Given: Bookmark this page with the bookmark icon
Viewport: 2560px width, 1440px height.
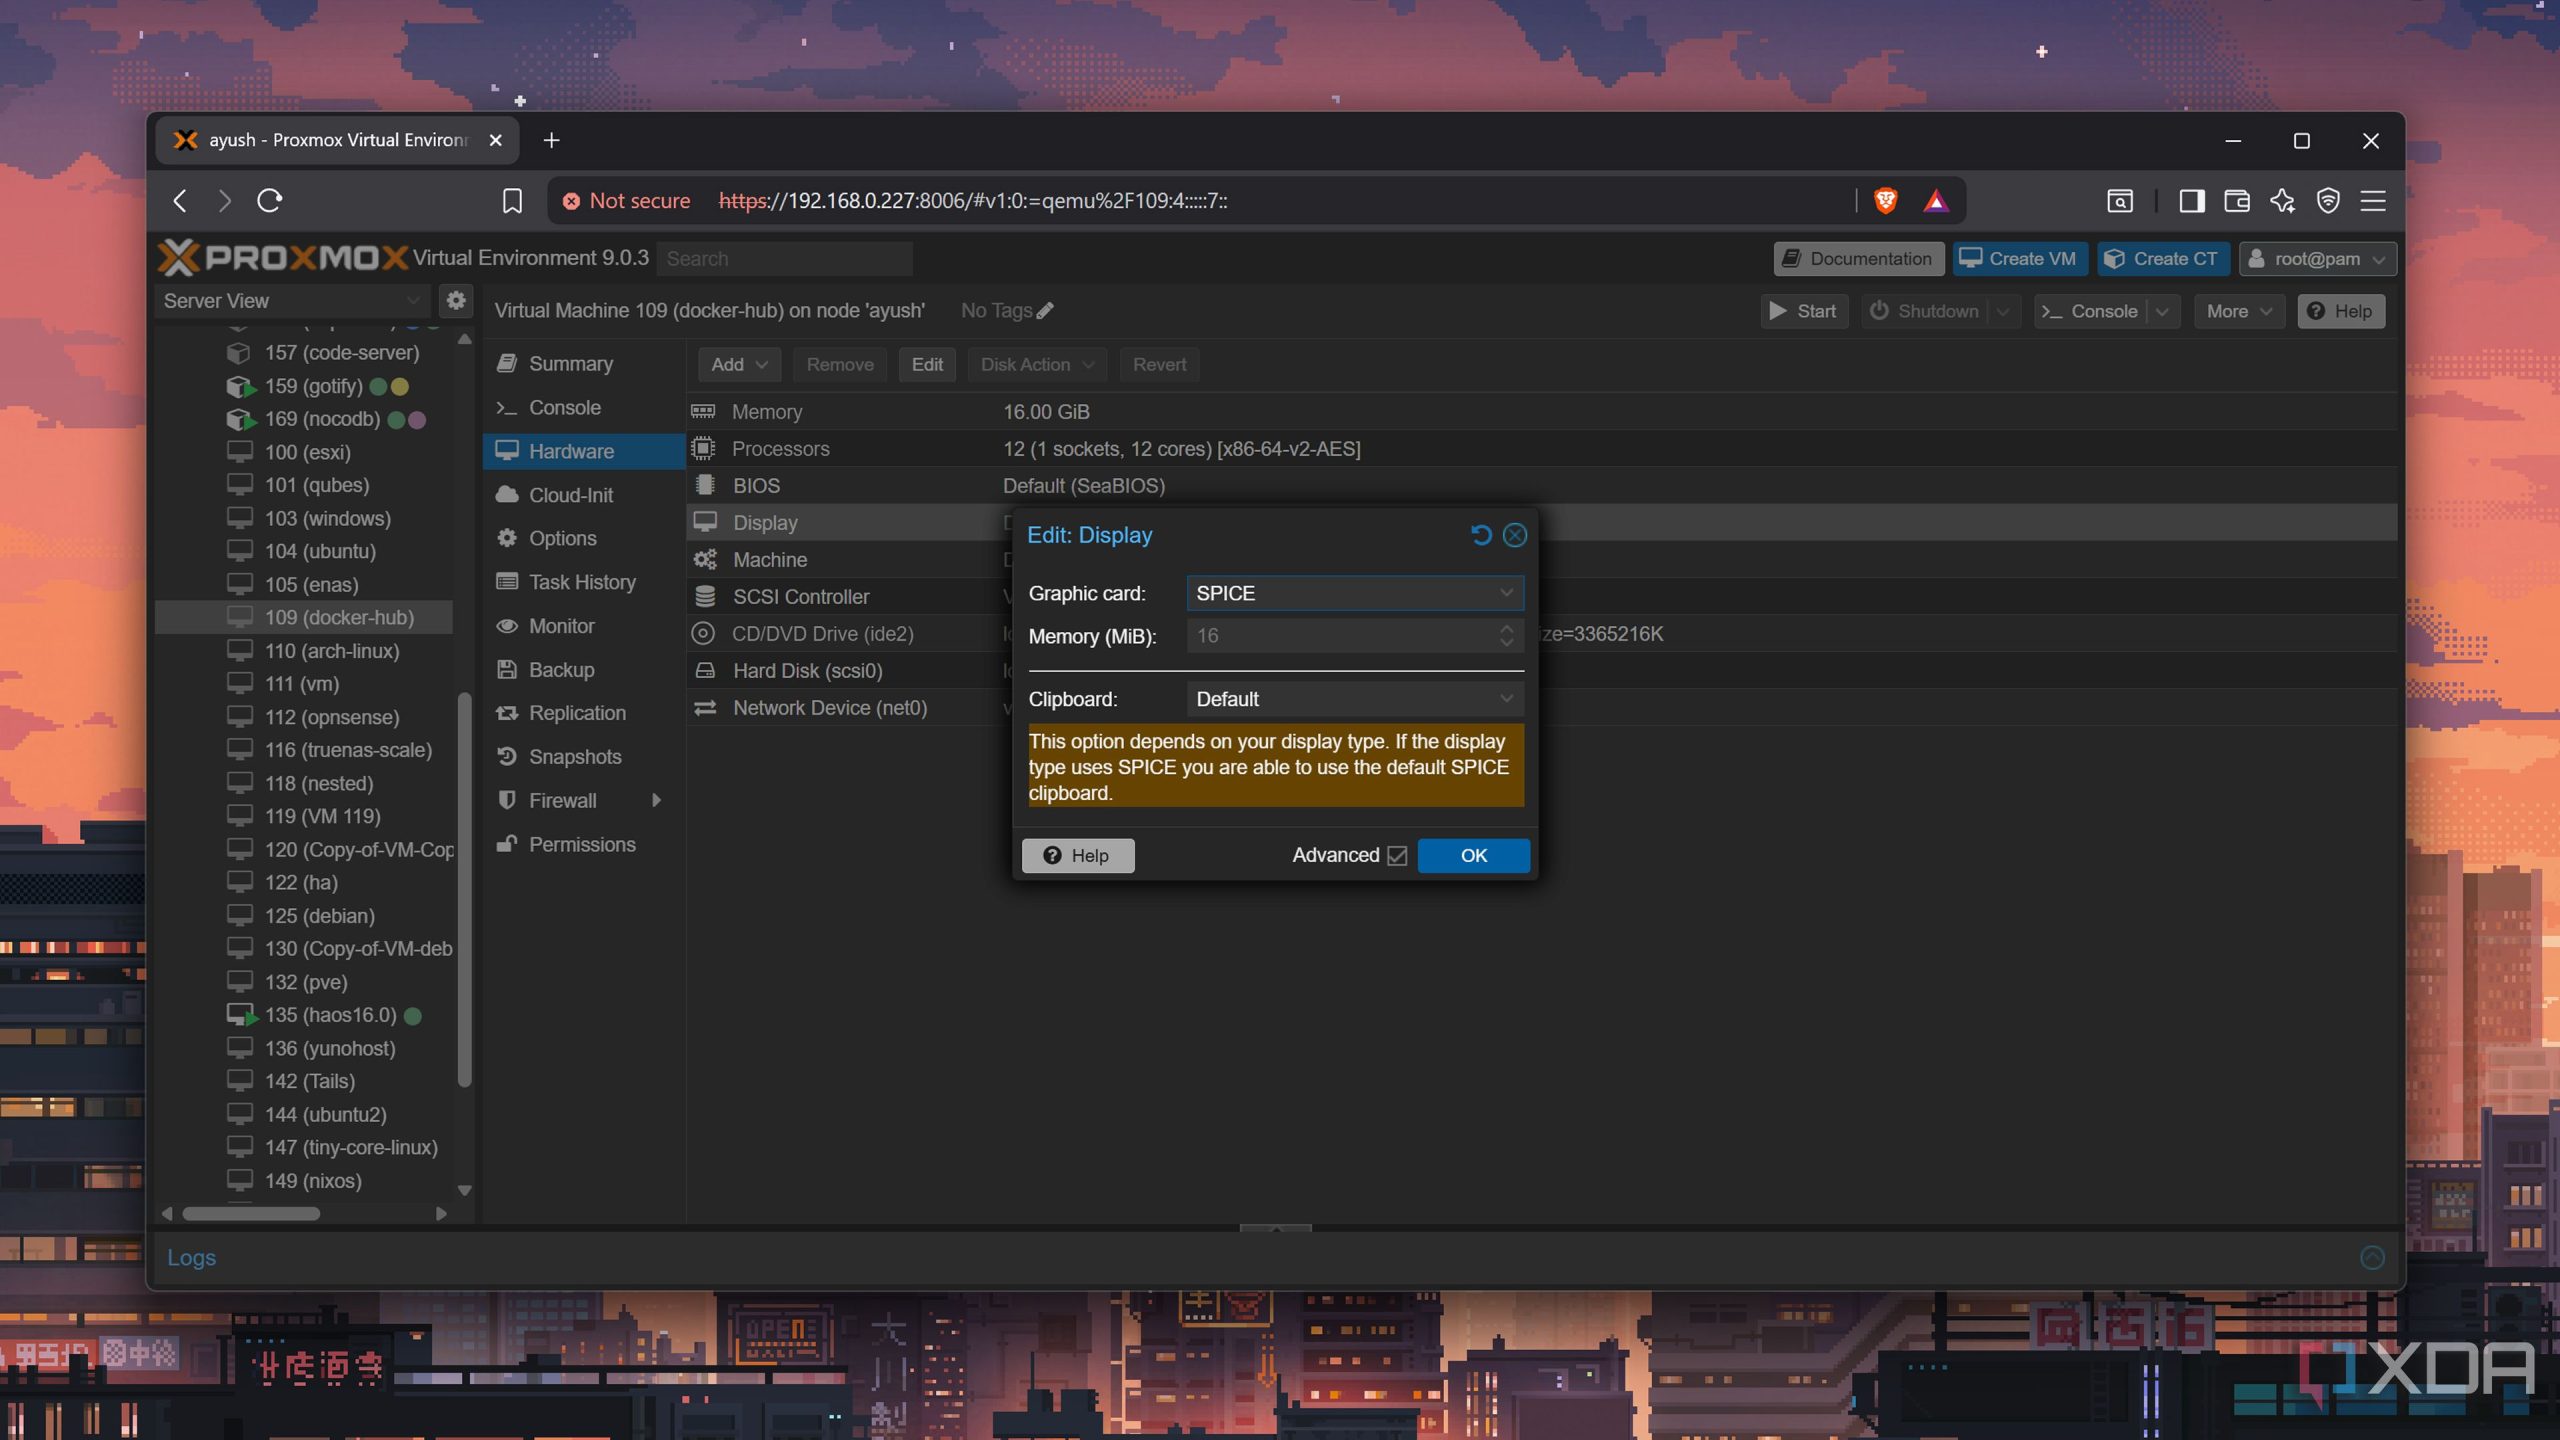Looking at the screenshot, I should [512, 201].
